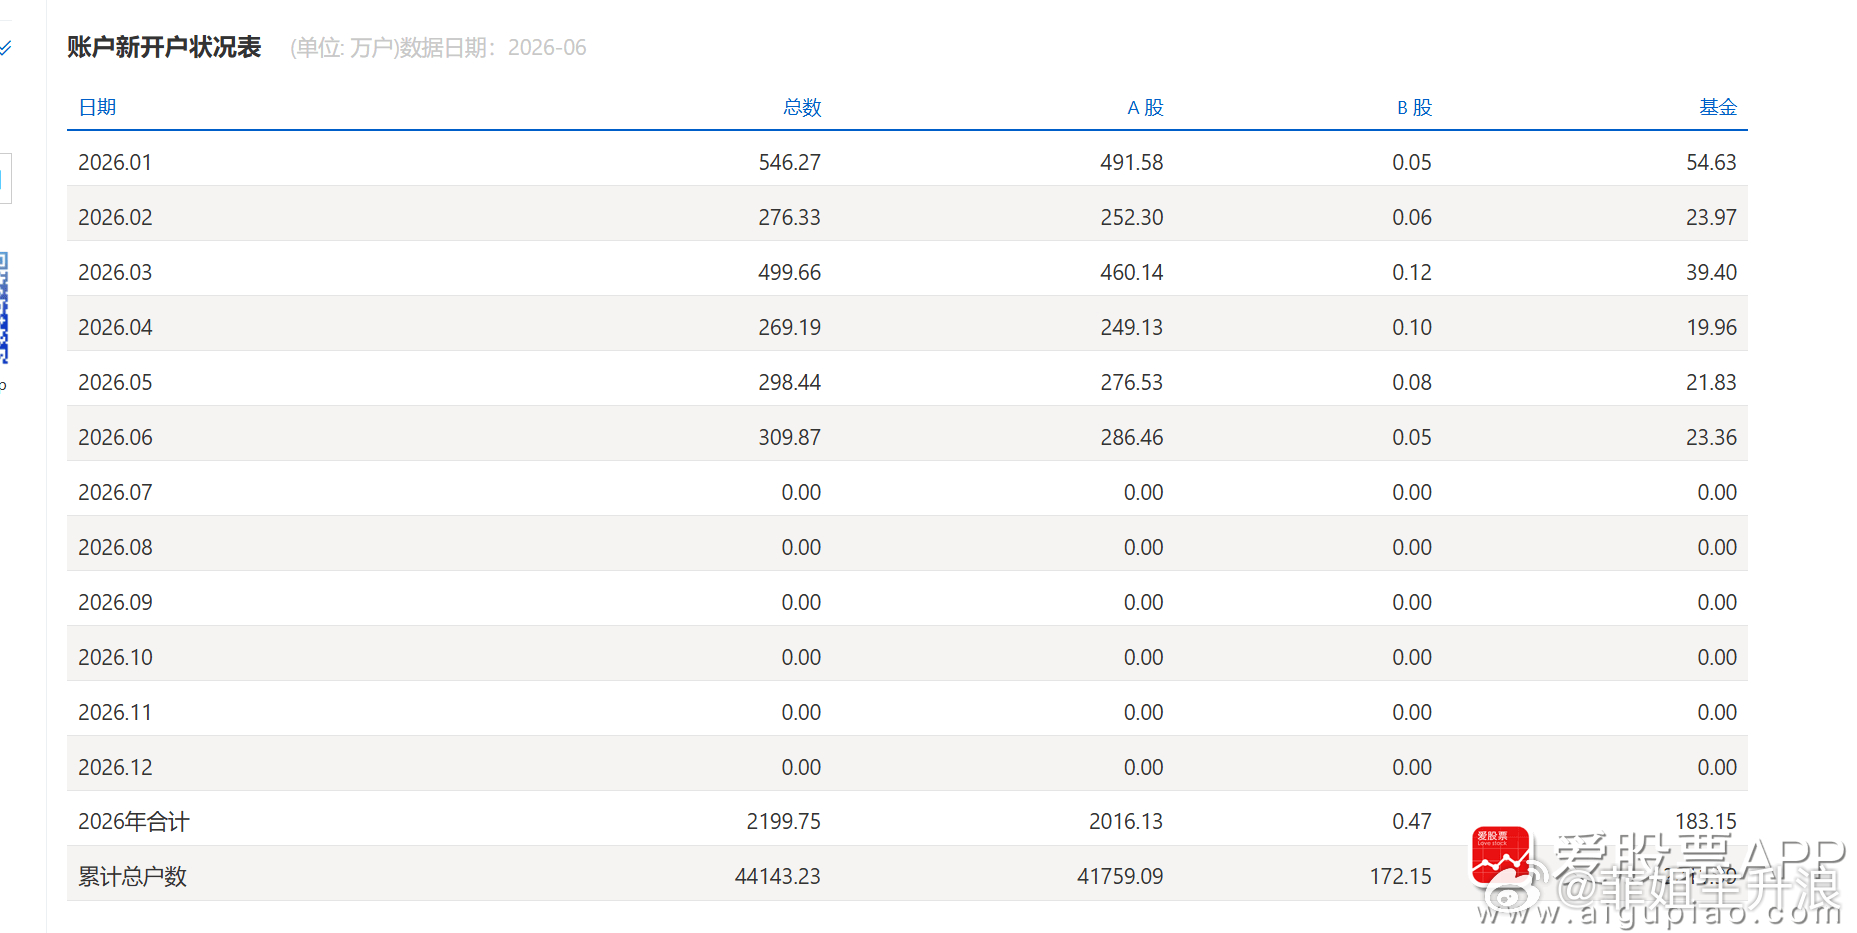This screenshot has height=933, width=1857.
Task: Click yearly B股 total 0.47
Action: (x=1412, y=821)
